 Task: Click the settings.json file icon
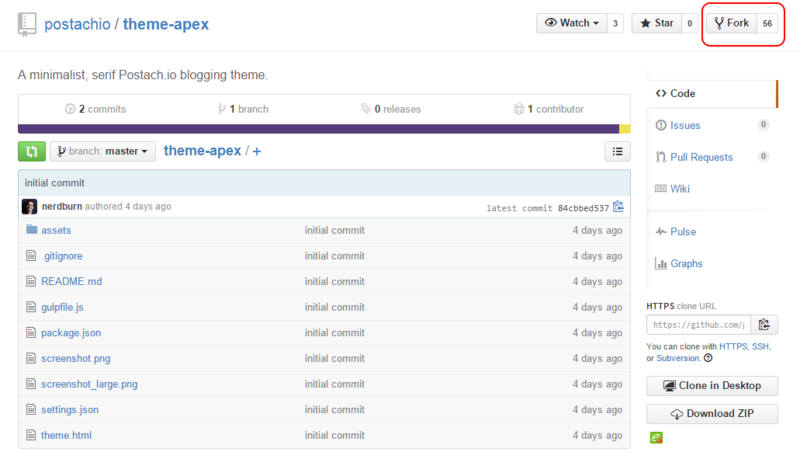pyautogui.click(x=31, y=410)
